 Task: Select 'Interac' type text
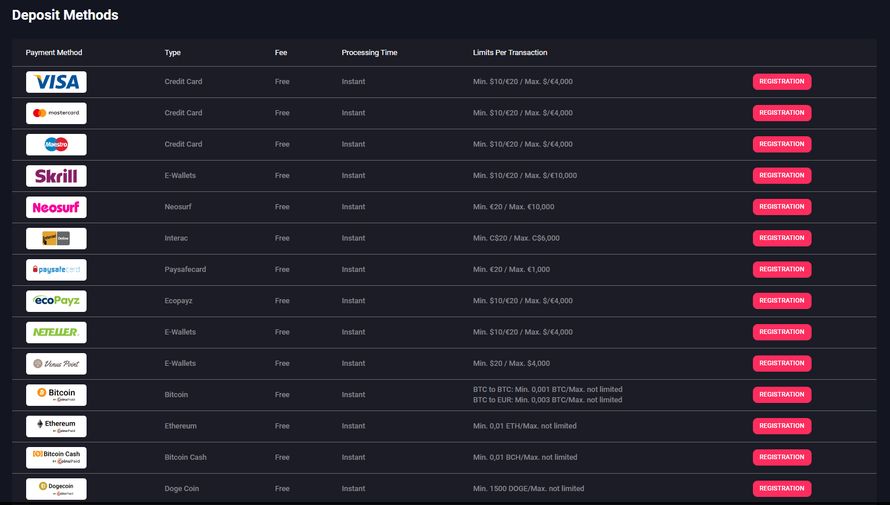[x=176, y=238]
